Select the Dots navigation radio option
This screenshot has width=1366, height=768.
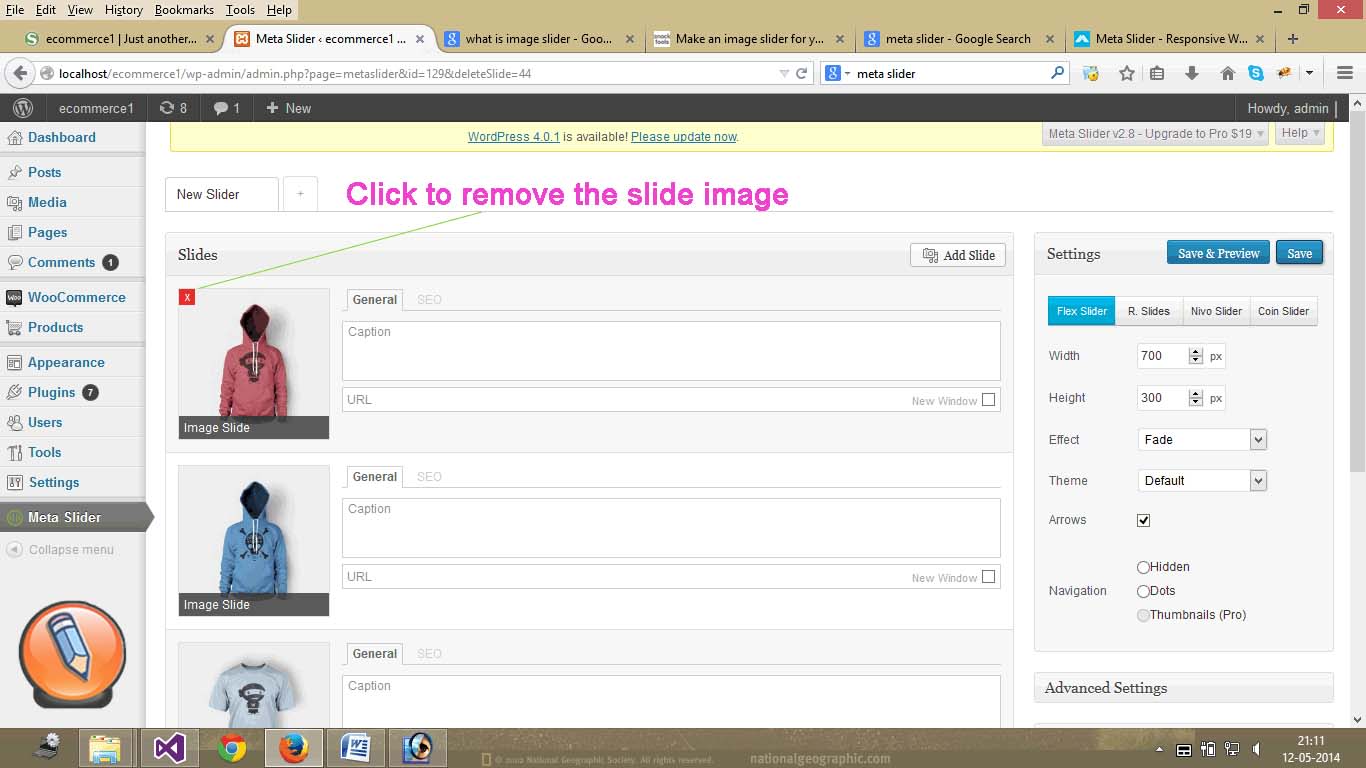(x=1143, y=591)
